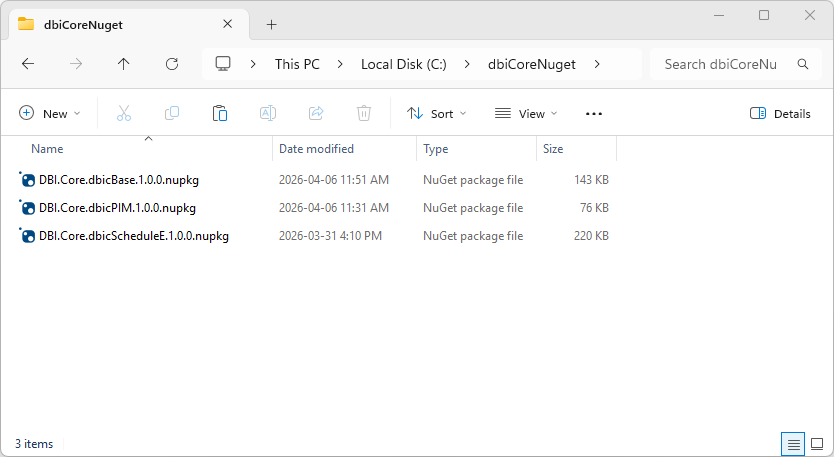Maximize the File Explorer window

(764, 15)
